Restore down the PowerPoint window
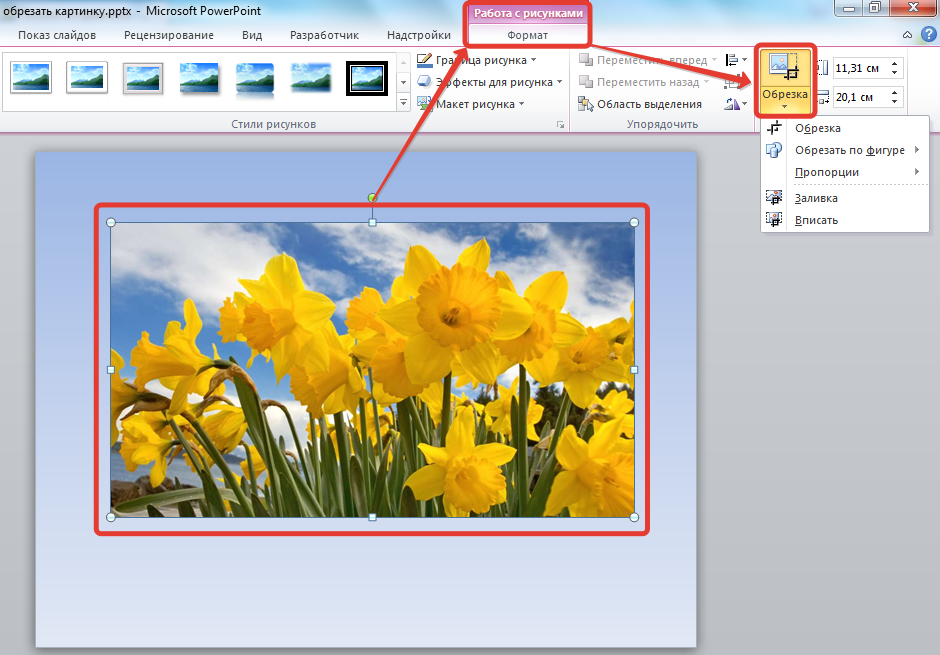Viewport: 940px width, 655px height. point(875,8)
